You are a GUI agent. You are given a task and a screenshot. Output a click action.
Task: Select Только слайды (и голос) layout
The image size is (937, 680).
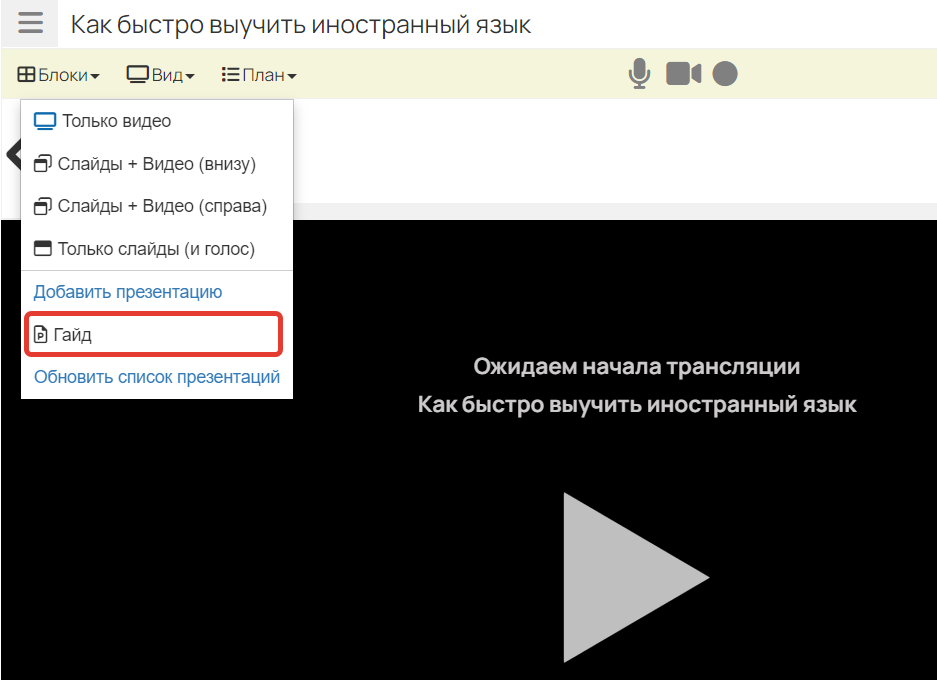157,249
